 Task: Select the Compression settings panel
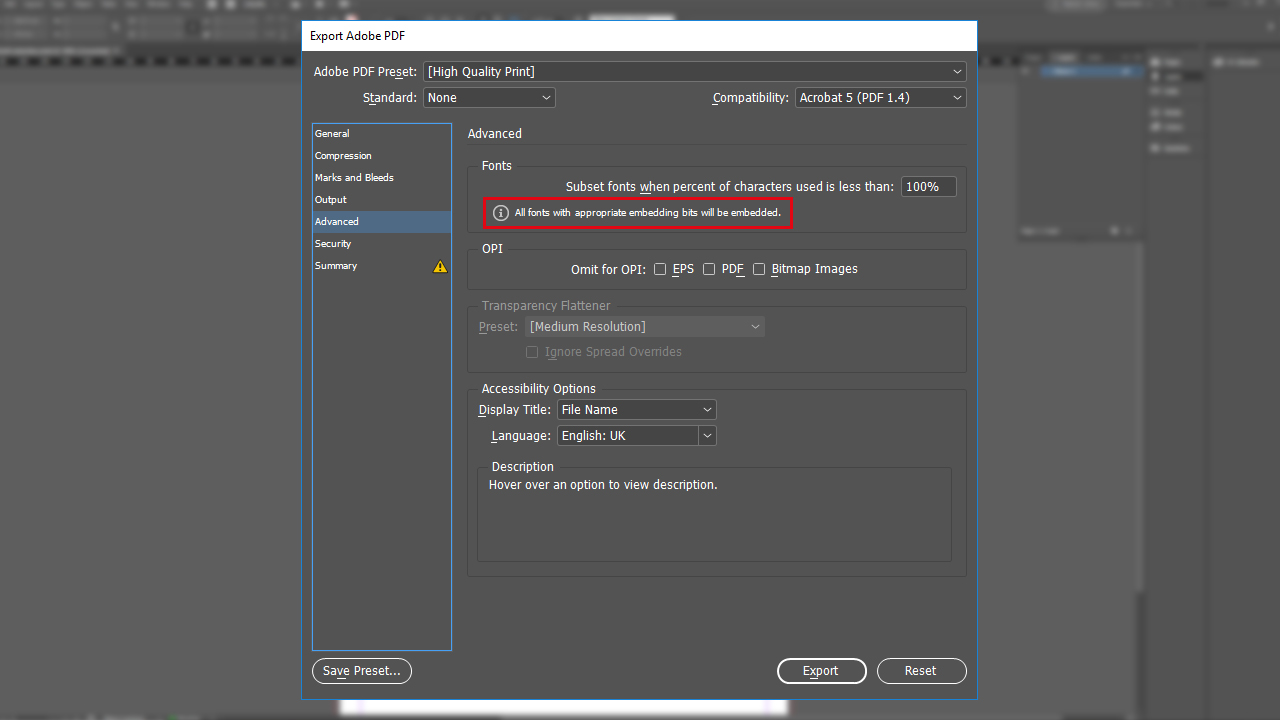[x=343, y=155]
